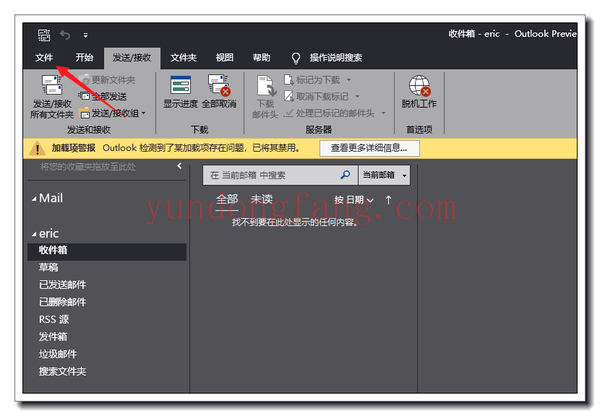This screenshot has width=600, height=416.
Task: Select the 未读 unread filter
Action: coord(262,199)
